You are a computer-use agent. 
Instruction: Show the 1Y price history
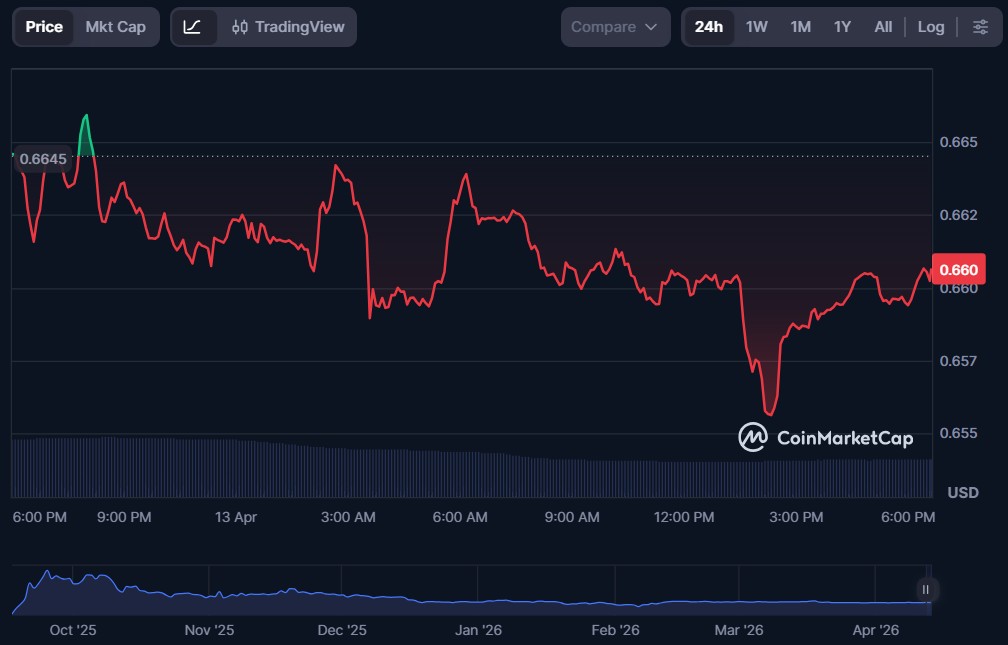coord(842,27)
